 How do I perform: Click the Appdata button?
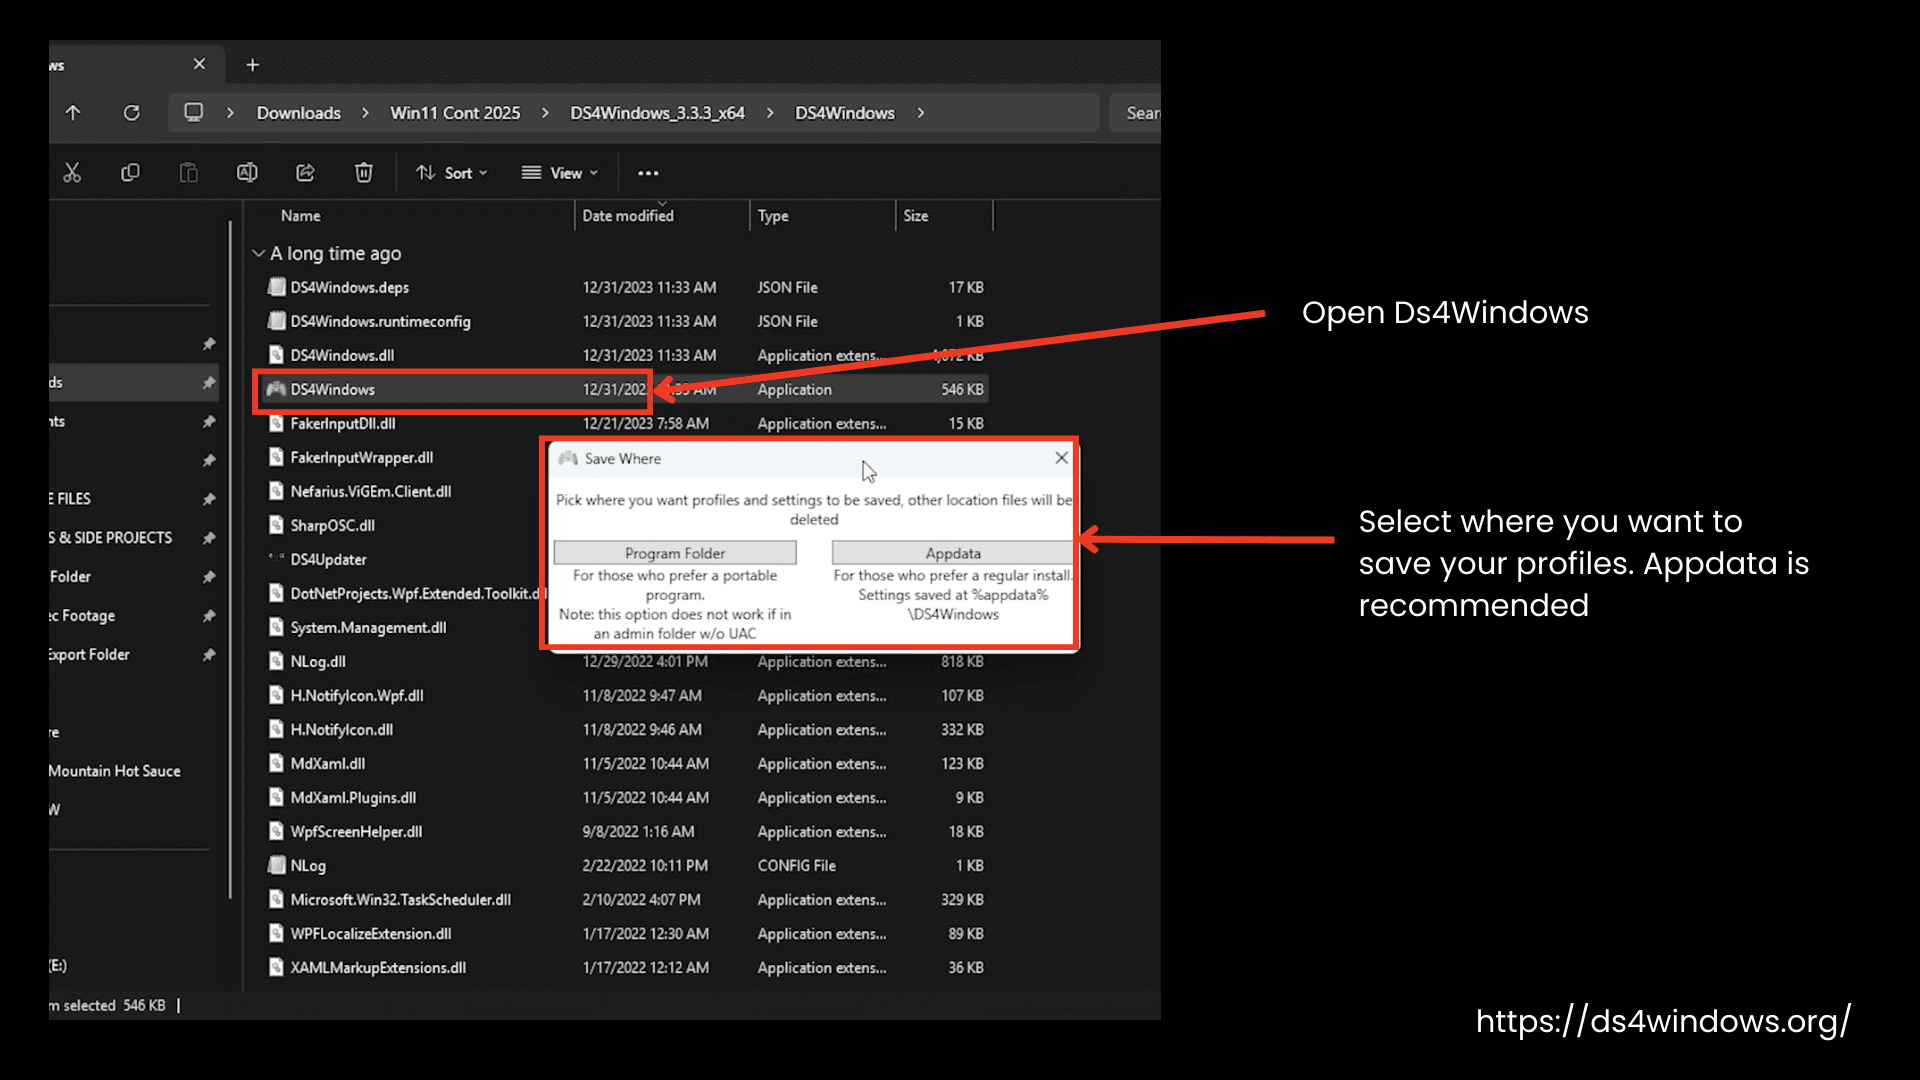click(x=952, y=553)
